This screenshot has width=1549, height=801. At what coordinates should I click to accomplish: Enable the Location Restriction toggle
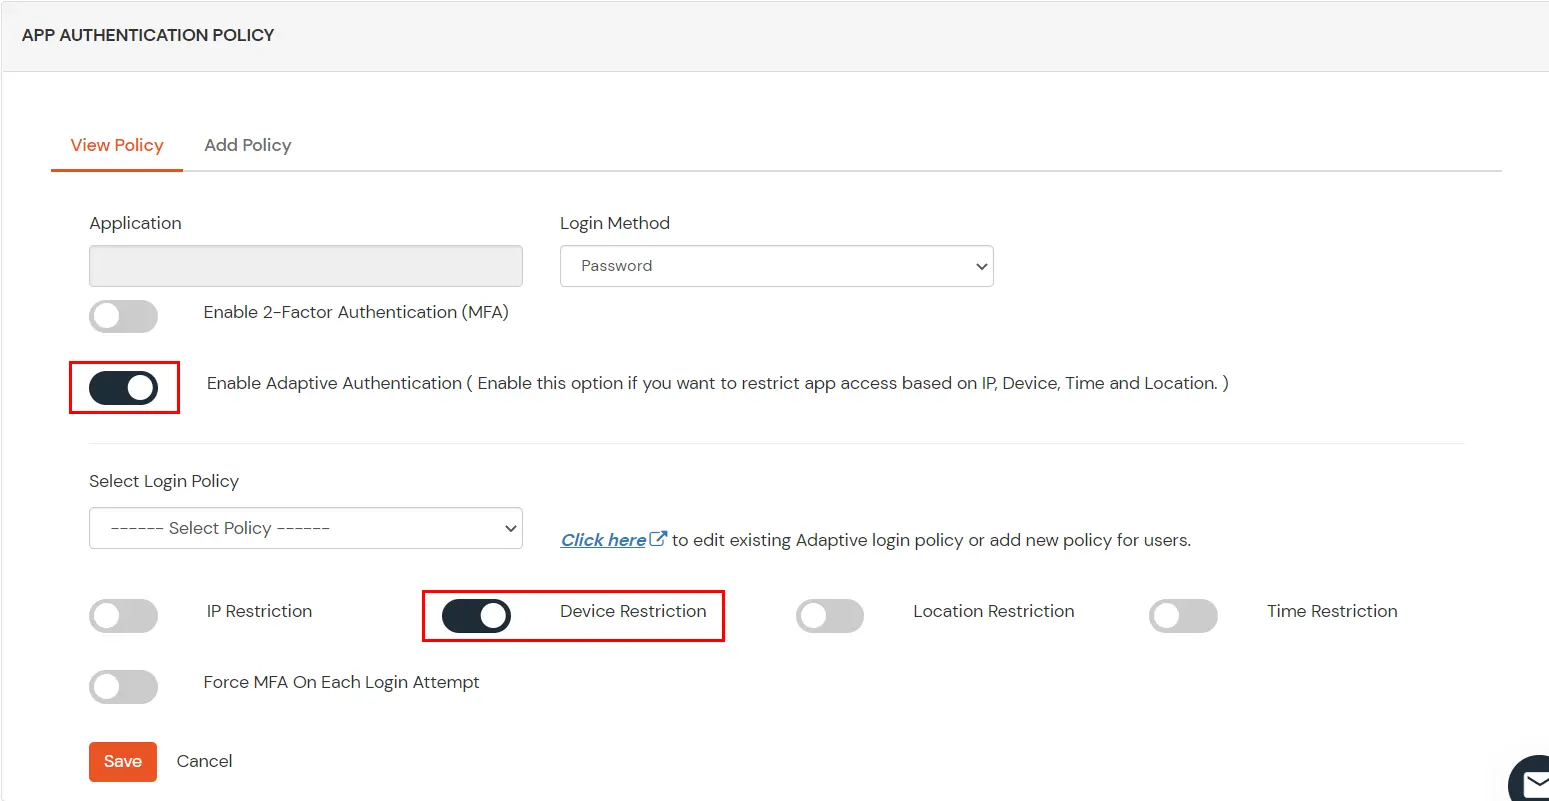point(830,616)
